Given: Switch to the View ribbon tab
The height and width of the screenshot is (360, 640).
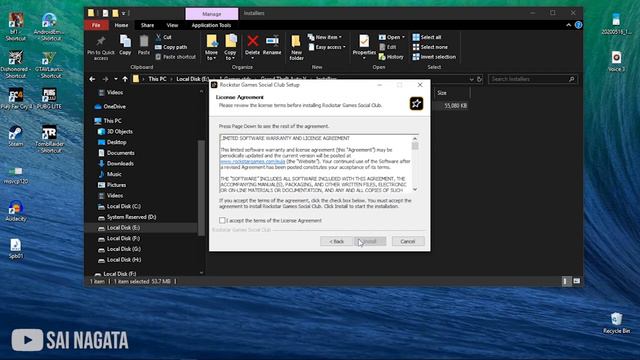Looking at the screenshot, I should tap(172, 25).
